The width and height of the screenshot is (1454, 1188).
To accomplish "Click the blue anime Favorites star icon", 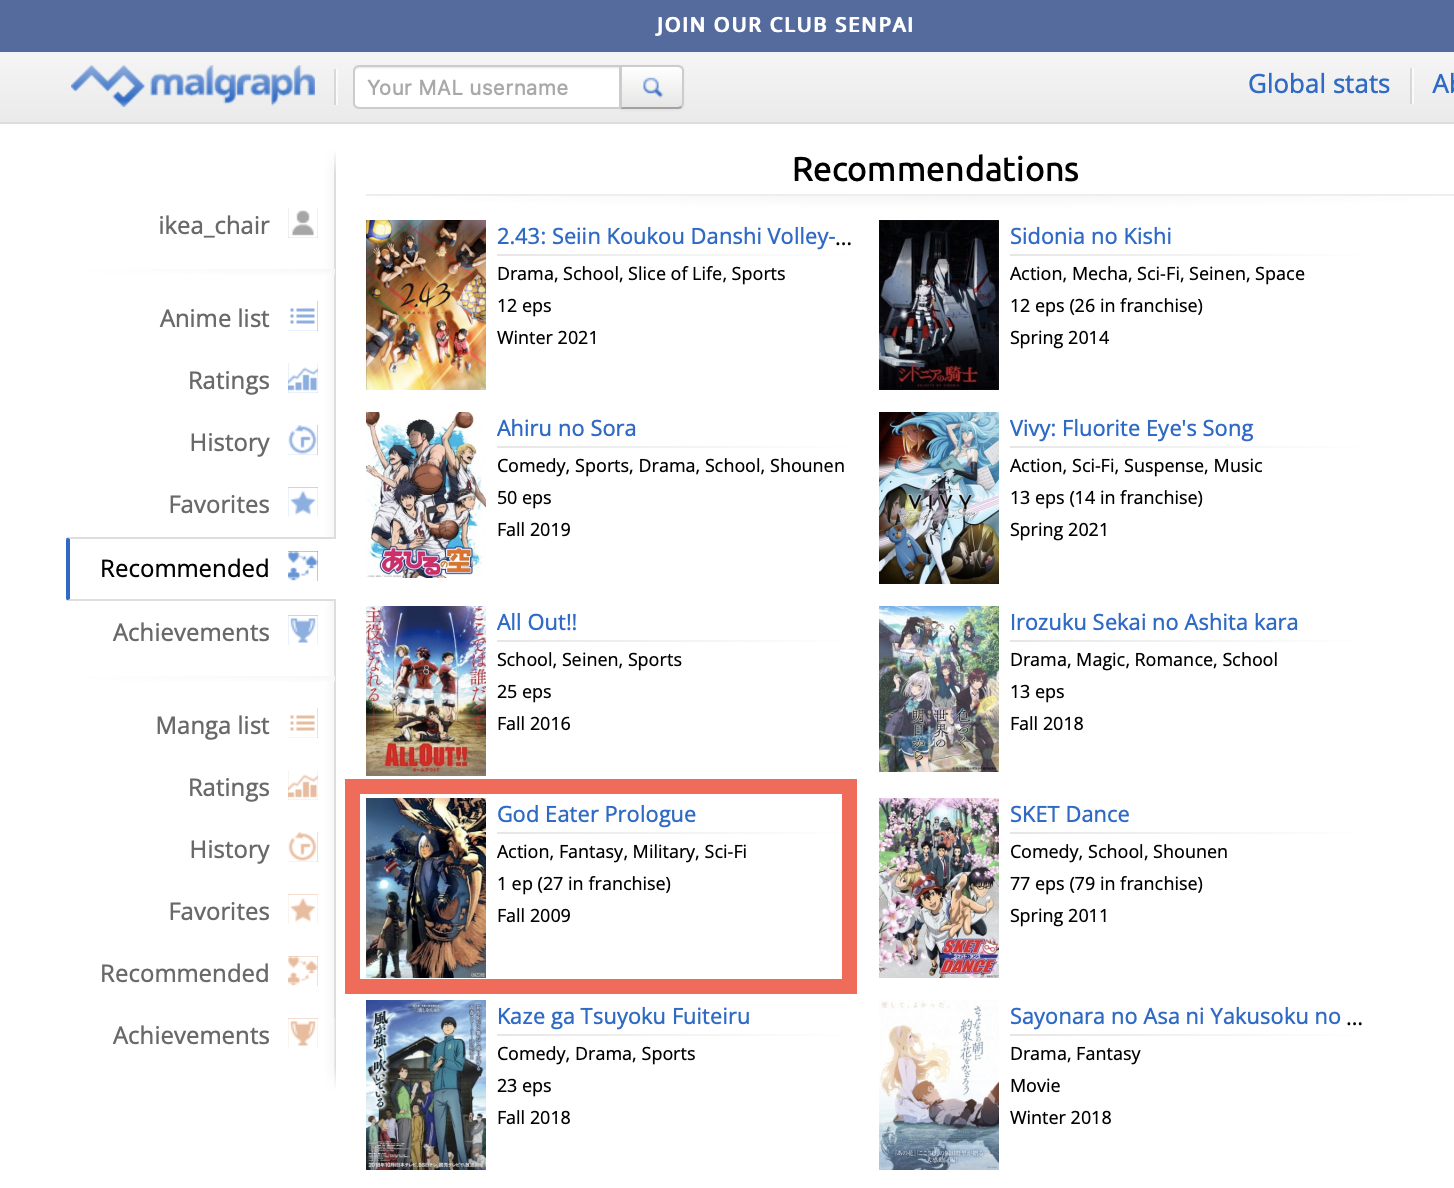I will 303,503.
